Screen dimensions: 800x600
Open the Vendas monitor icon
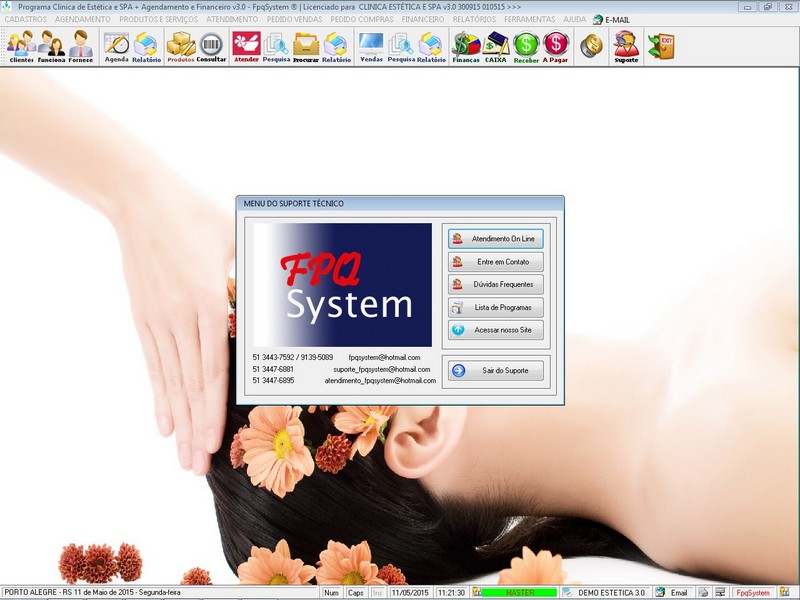pyautogui.click(x=371, y=47)
